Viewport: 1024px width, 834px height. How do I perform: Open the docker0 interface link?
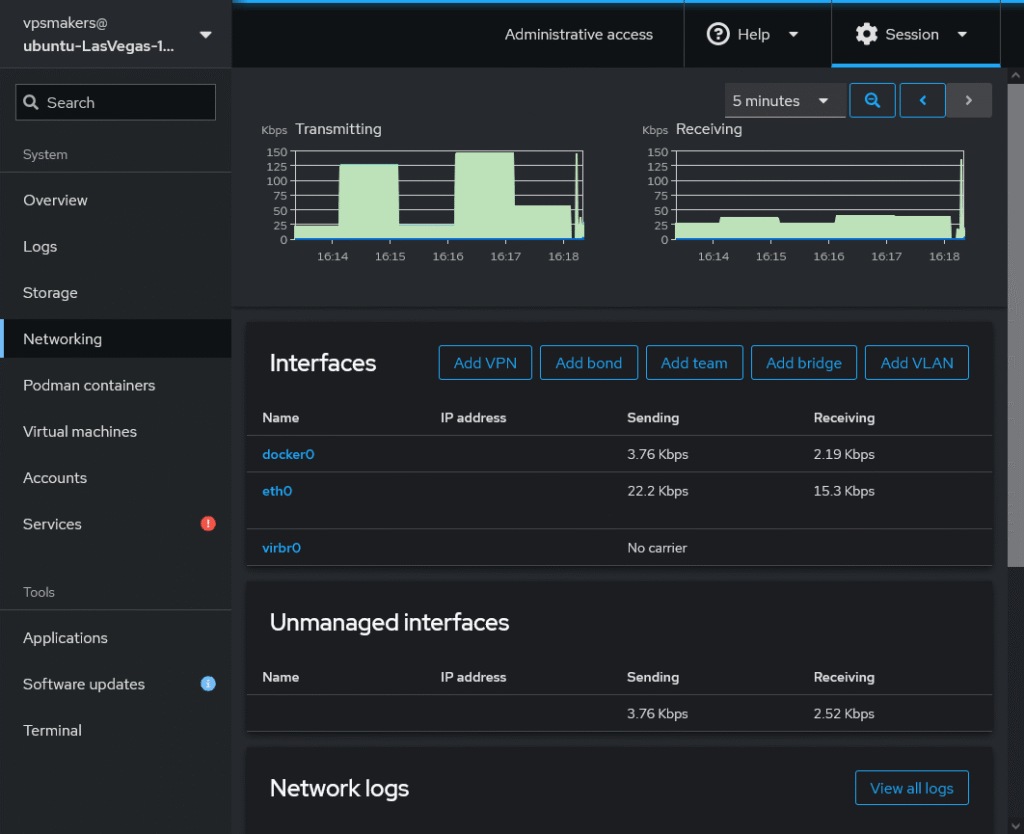[288, 455]
